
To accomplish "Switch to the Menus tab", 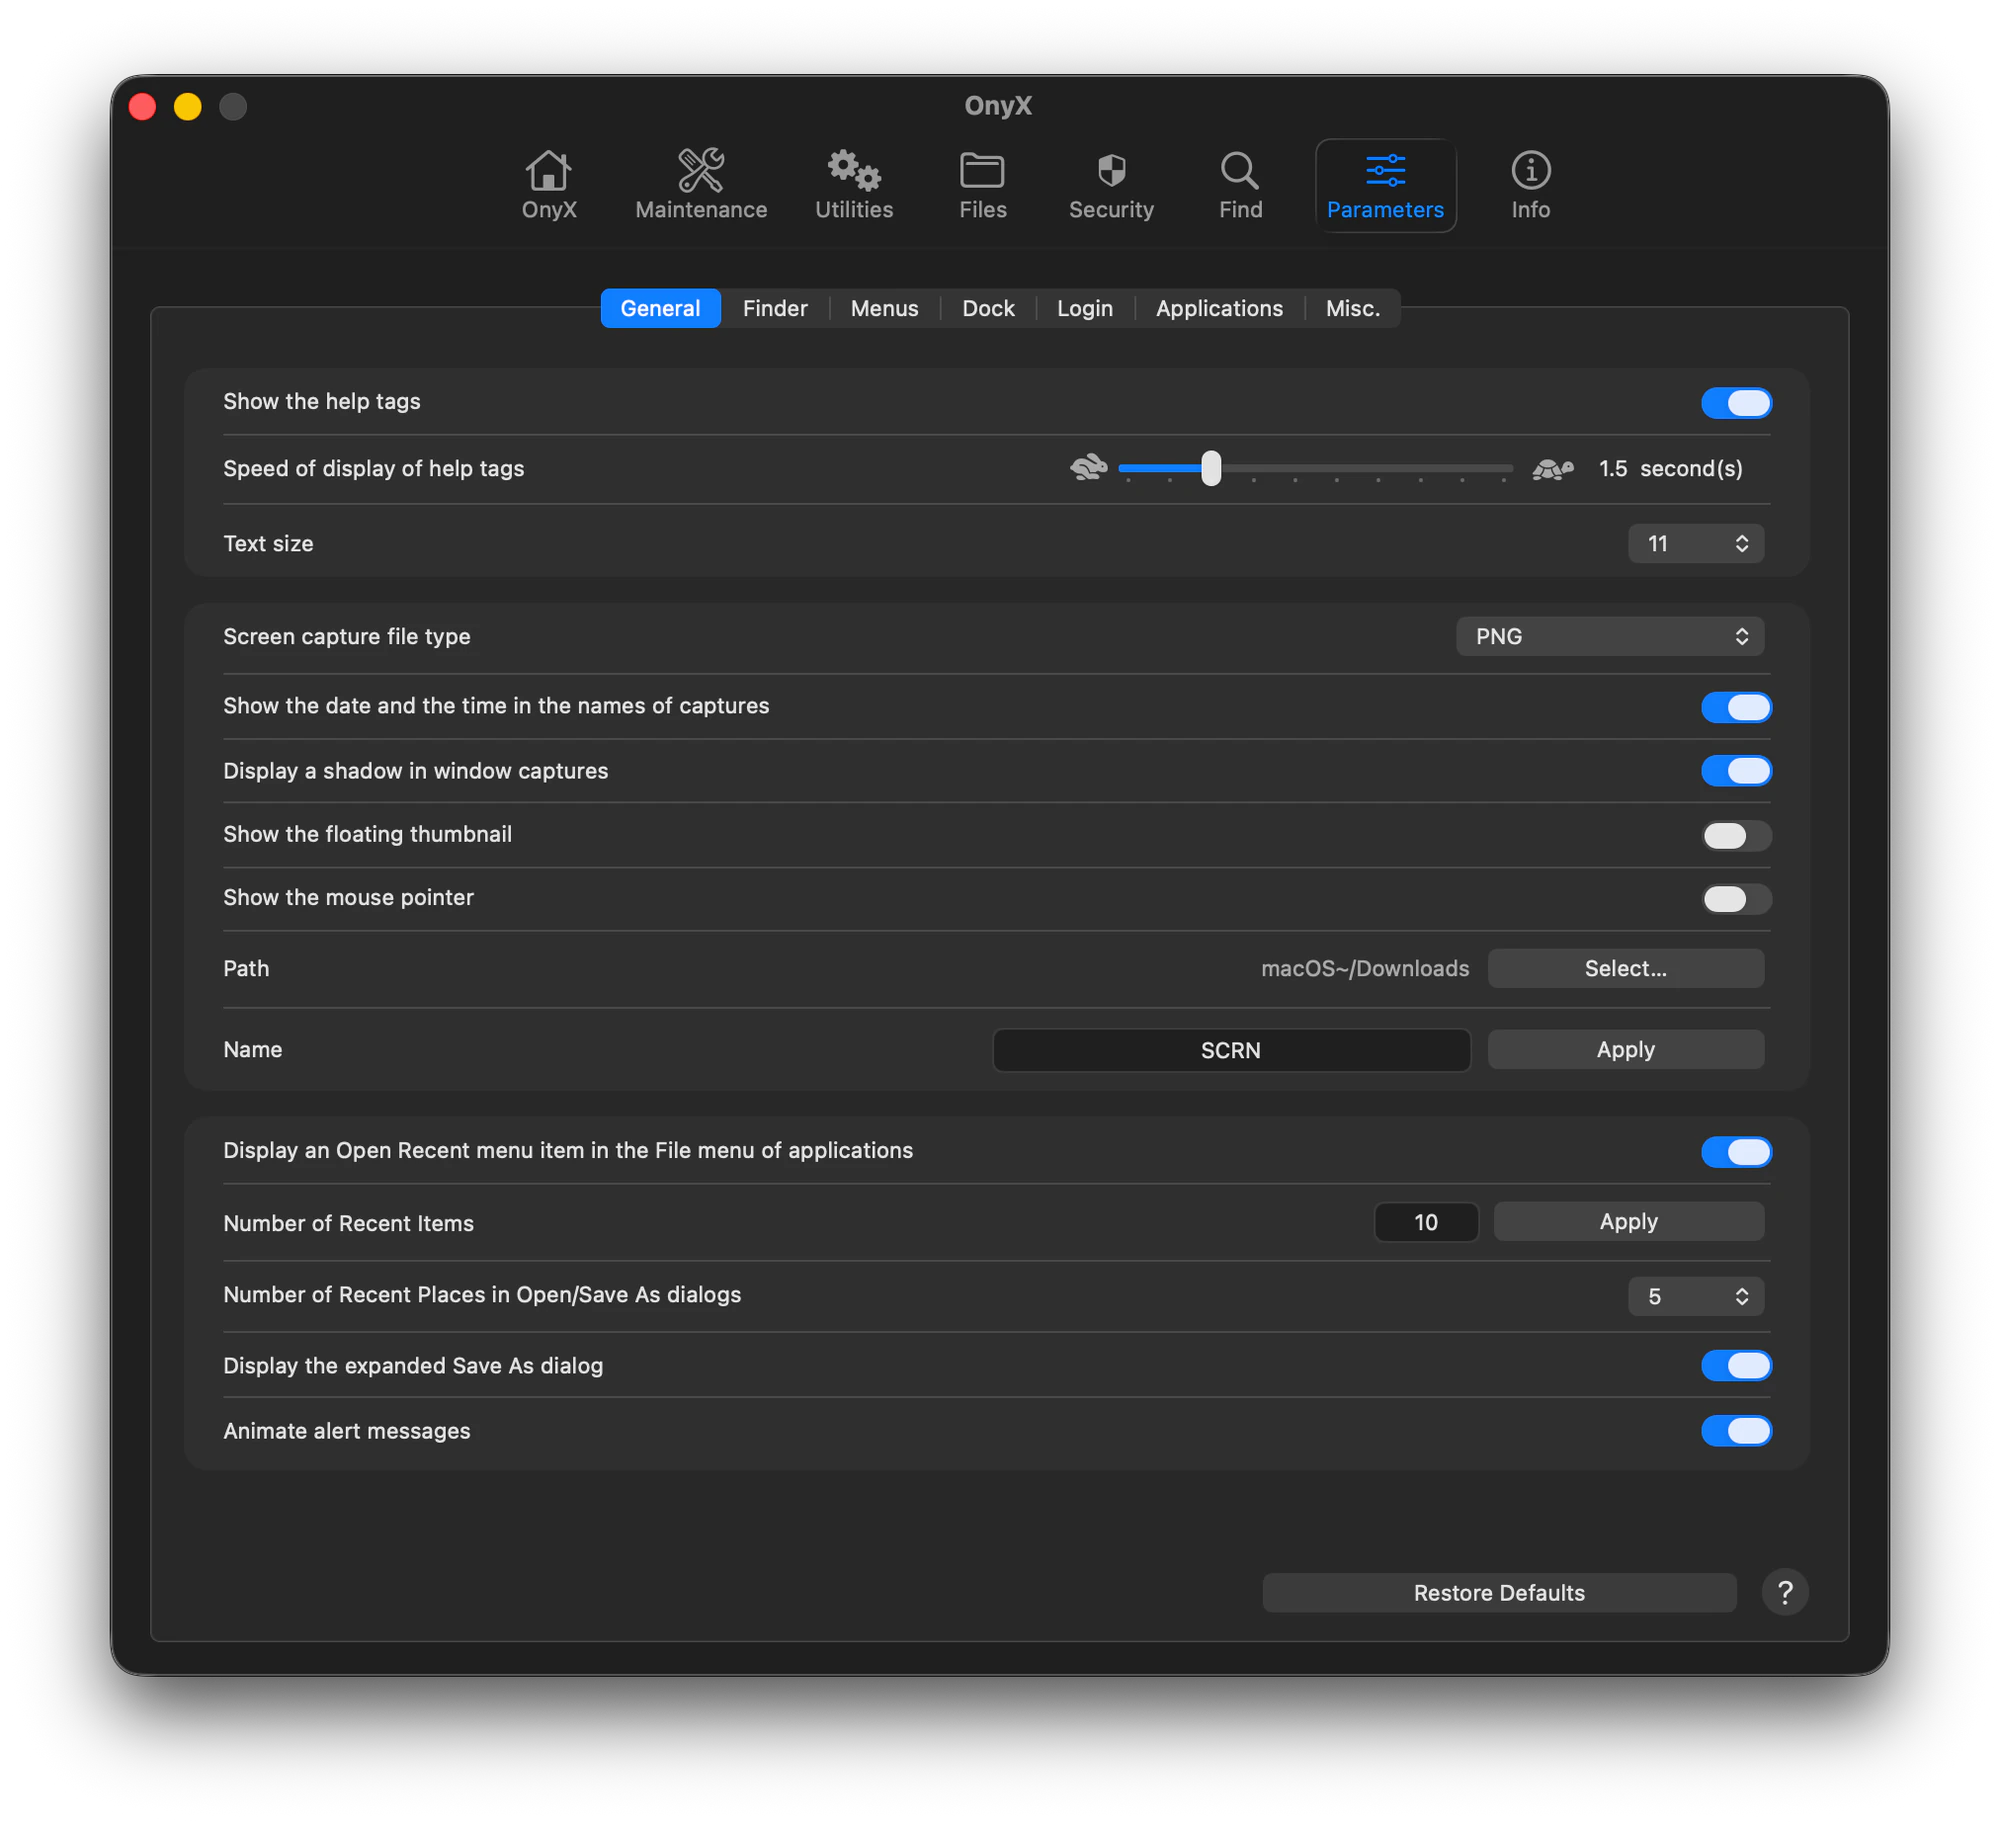I will [x=884, y=308].
